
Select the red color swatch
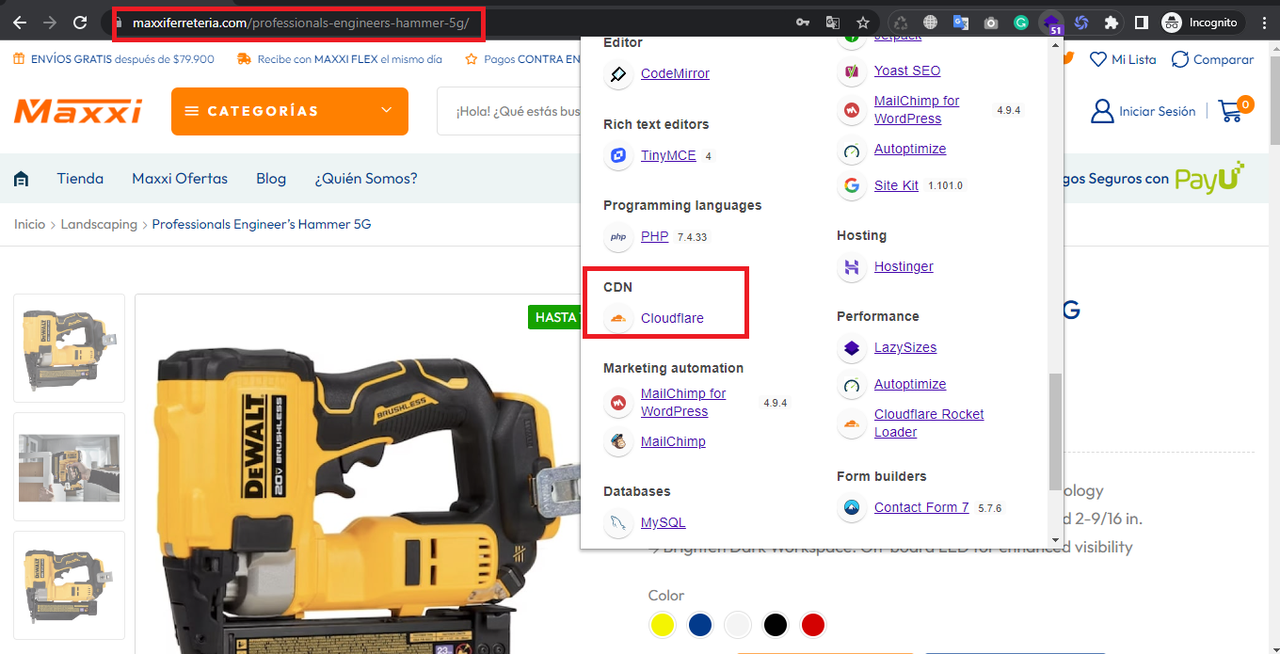(813, 626)
